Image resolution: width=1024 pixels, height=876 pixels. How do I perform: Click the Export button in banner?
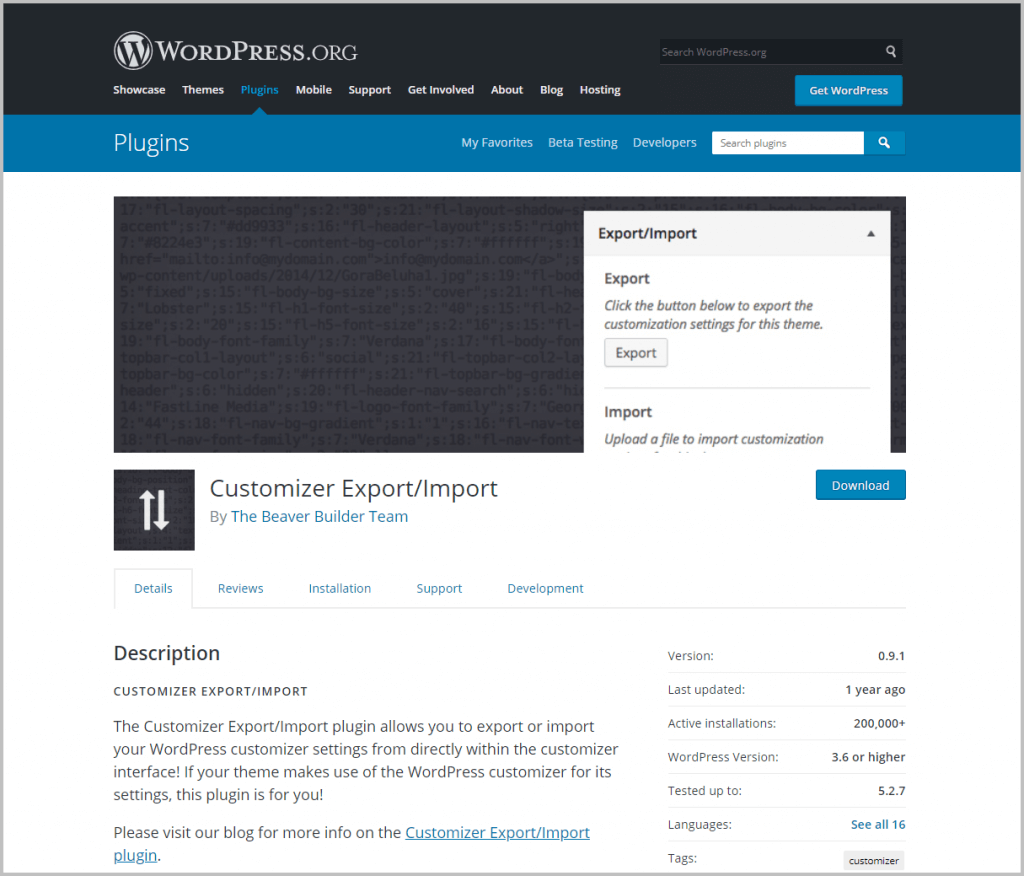[x=635, y=353]
